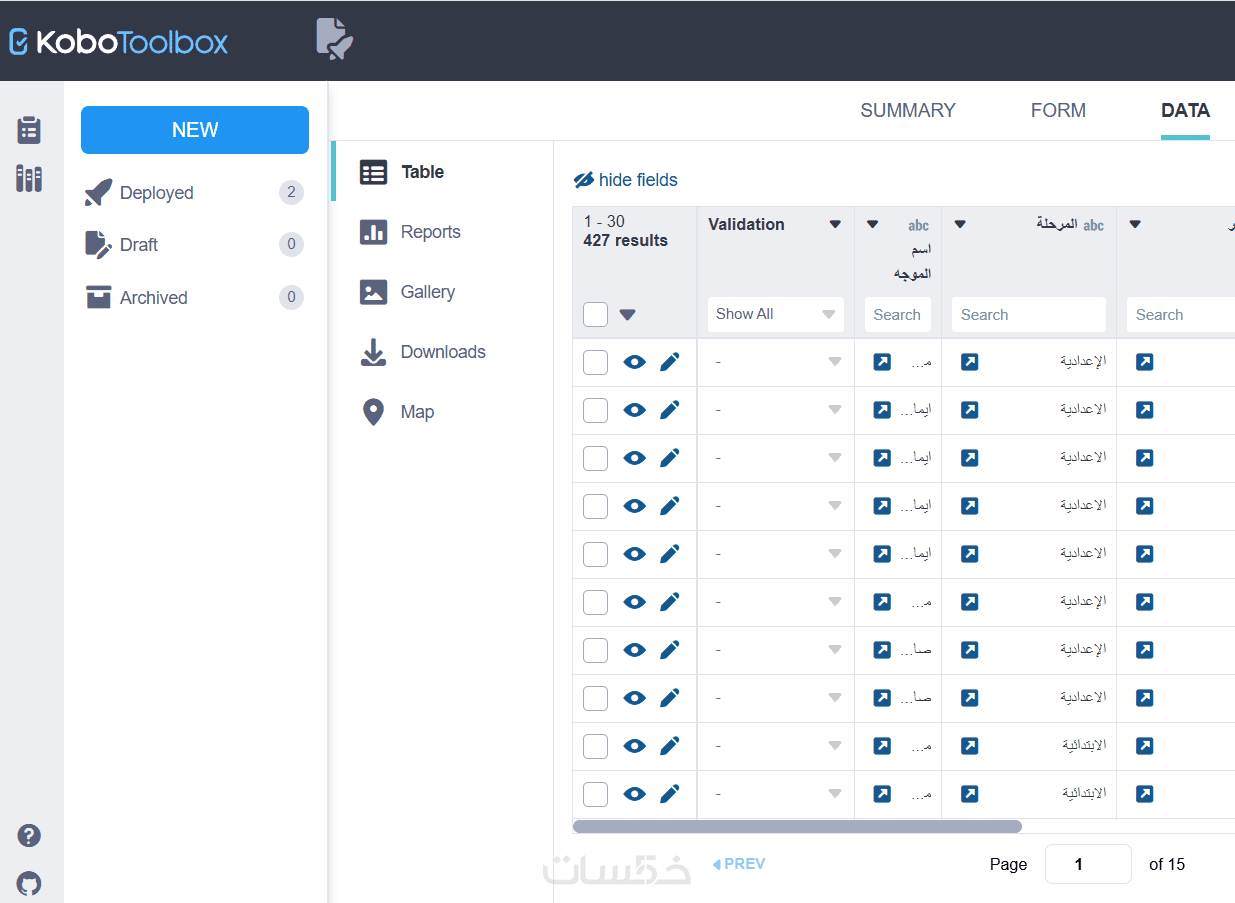Screen dimensions: 1235x903
Task: Tick the sixth submission row checkbox
Action: click(x=596, y=602)
